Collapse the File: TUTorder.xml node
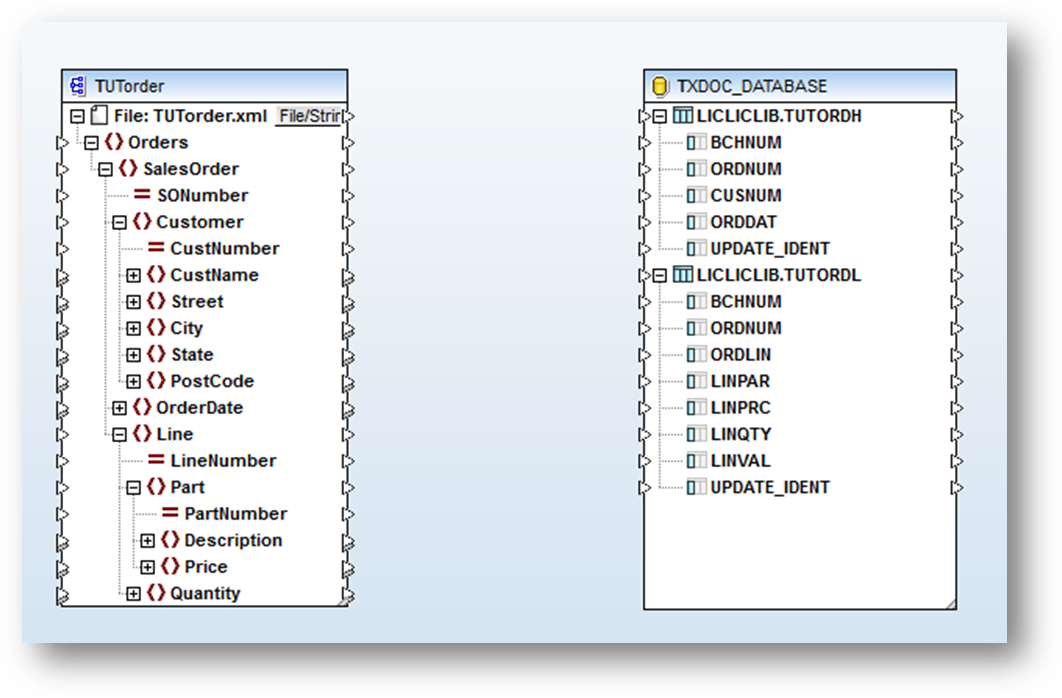 tap(77, 116)
